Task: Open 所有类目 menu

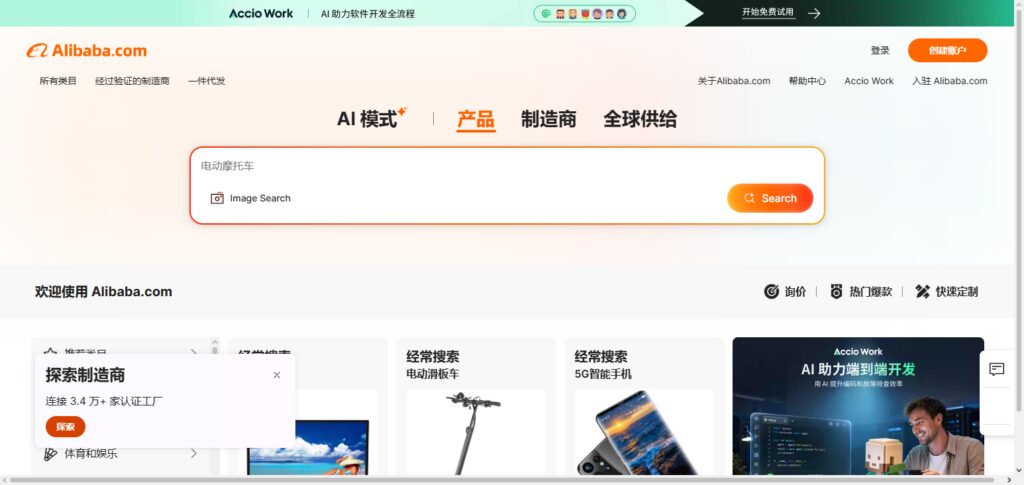Action: [x=58, y=81]
